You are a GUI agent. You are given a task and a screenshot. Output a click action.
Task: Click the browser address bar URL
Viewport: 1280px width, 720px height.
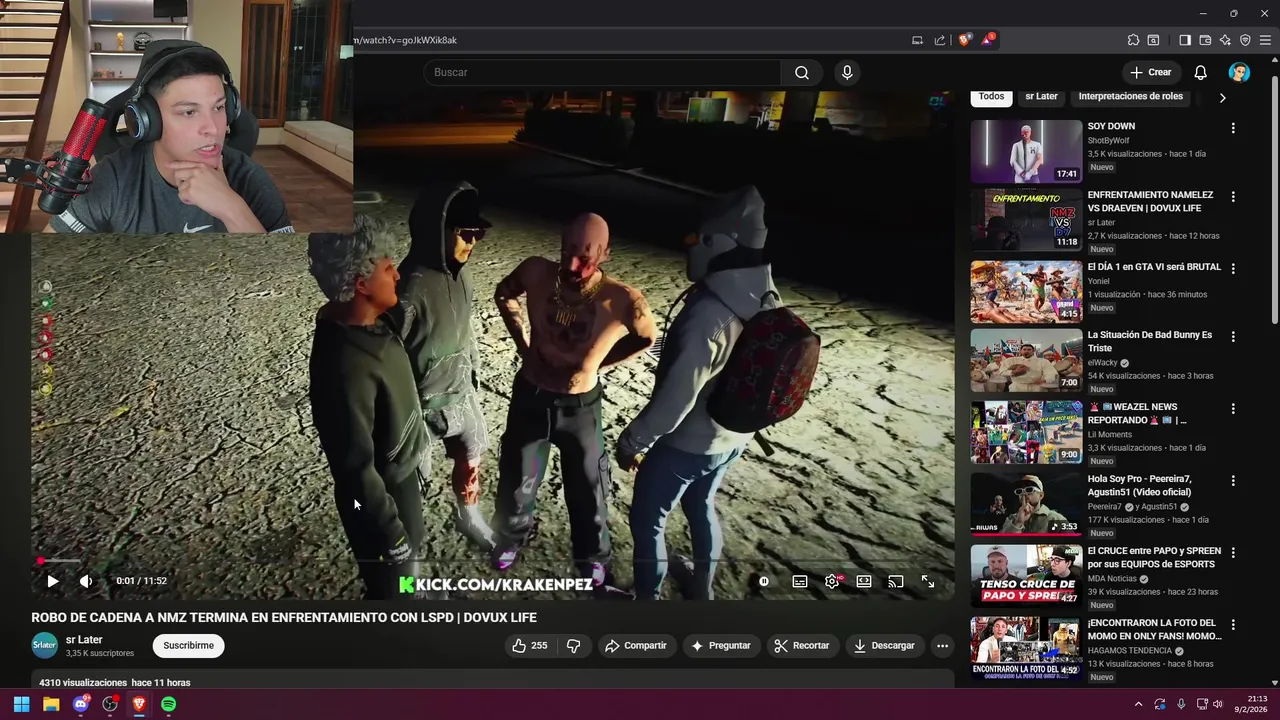coord(404,40)
